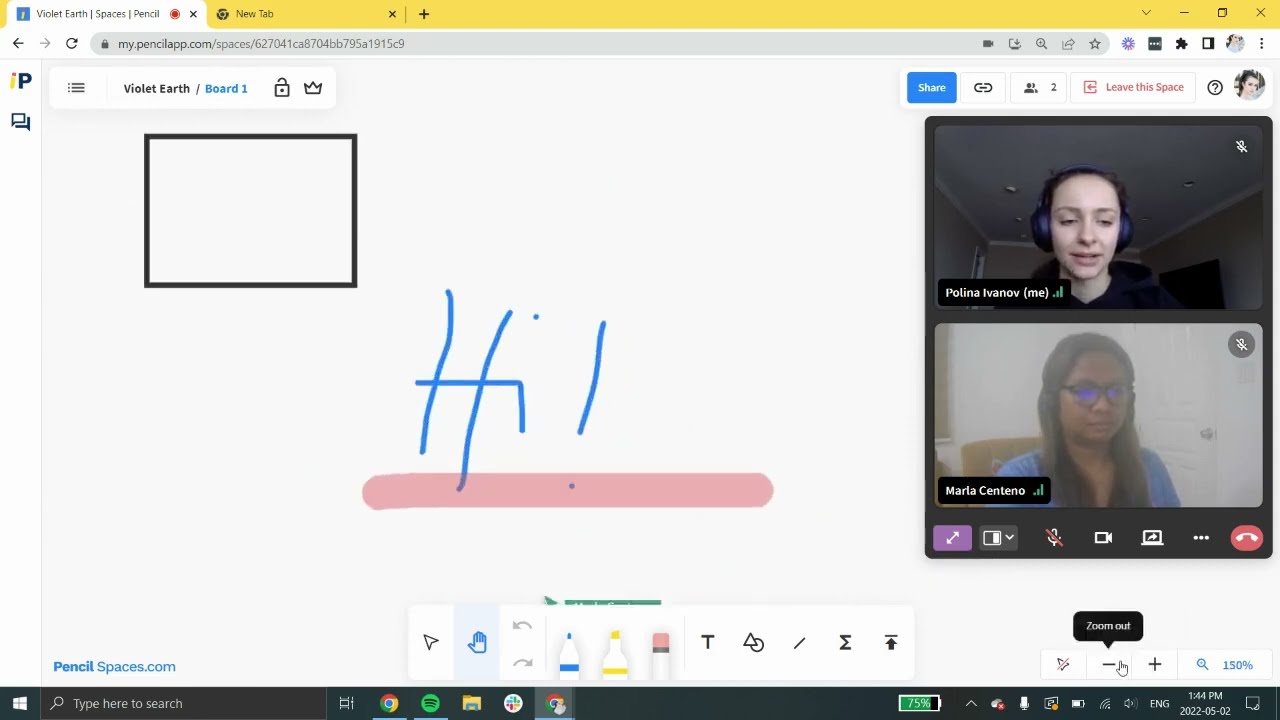Click Leave this Space
Viewport: 1280px width, 720px height.
[x=1134, y=87]
